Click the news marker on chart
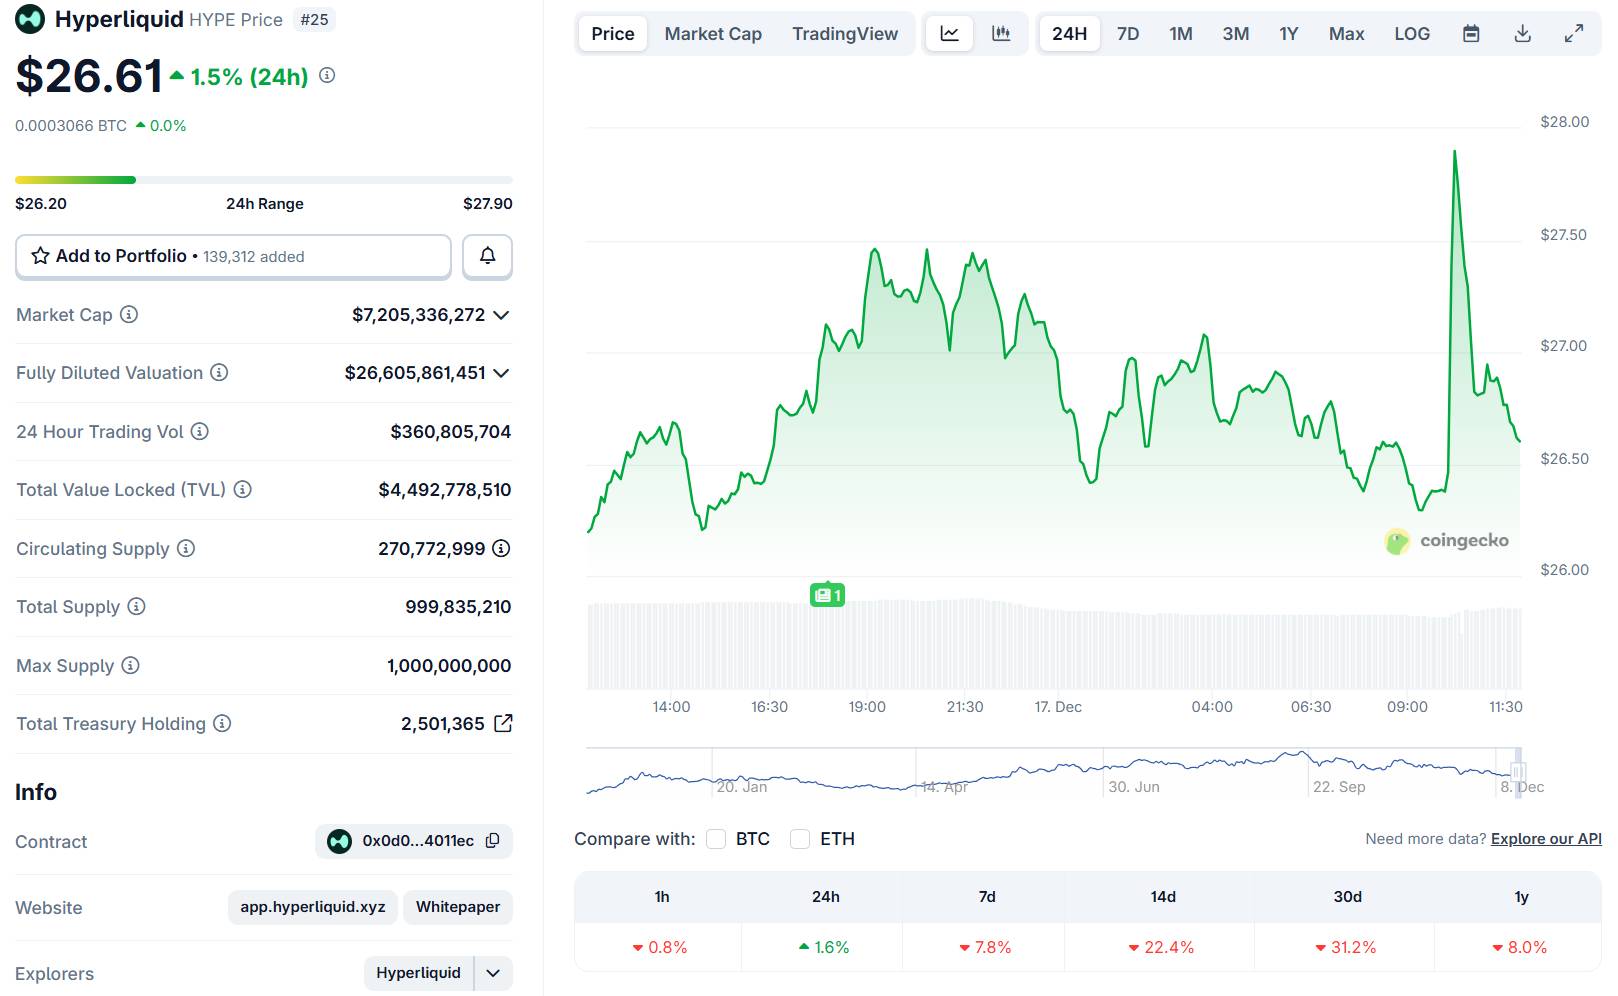The height and width of the screenshot is (996, 1618). (827, 595)
